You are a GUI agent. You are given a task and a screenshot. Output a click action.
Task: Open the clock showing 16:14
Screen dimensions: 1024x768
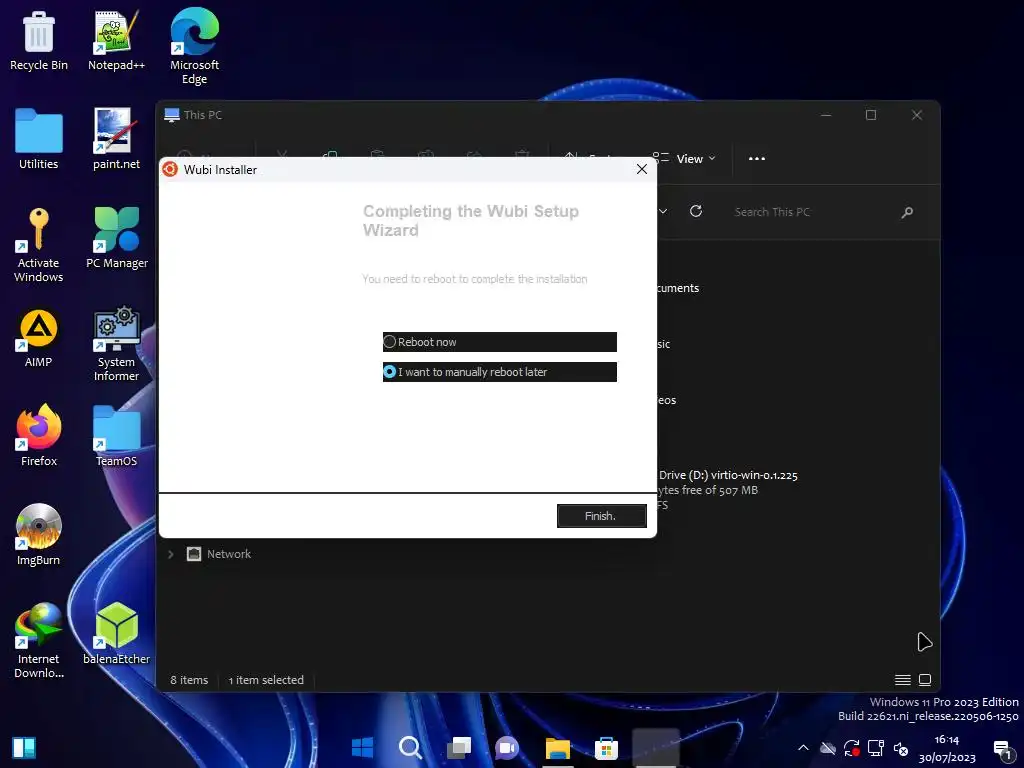(947, 748)
